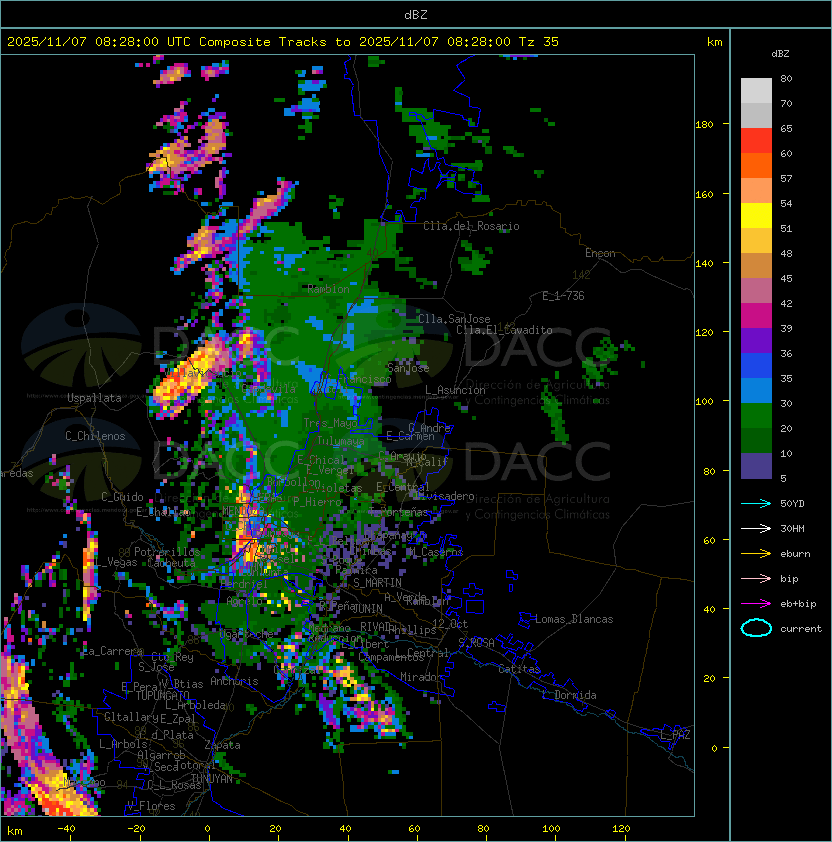Click the L_PAZ map label

(676, 735)
